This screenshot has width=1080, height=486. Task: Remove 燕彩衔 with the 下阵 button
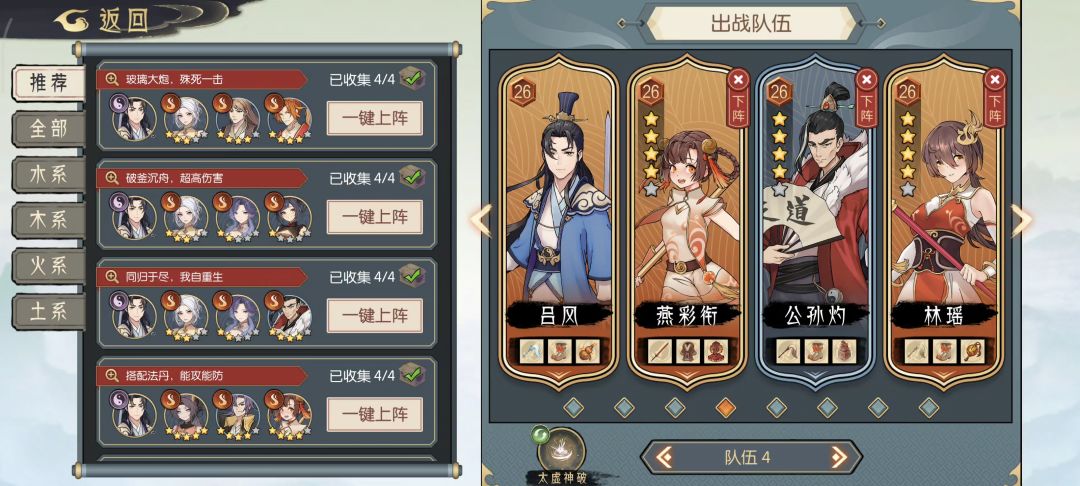(x=738, y=98)
